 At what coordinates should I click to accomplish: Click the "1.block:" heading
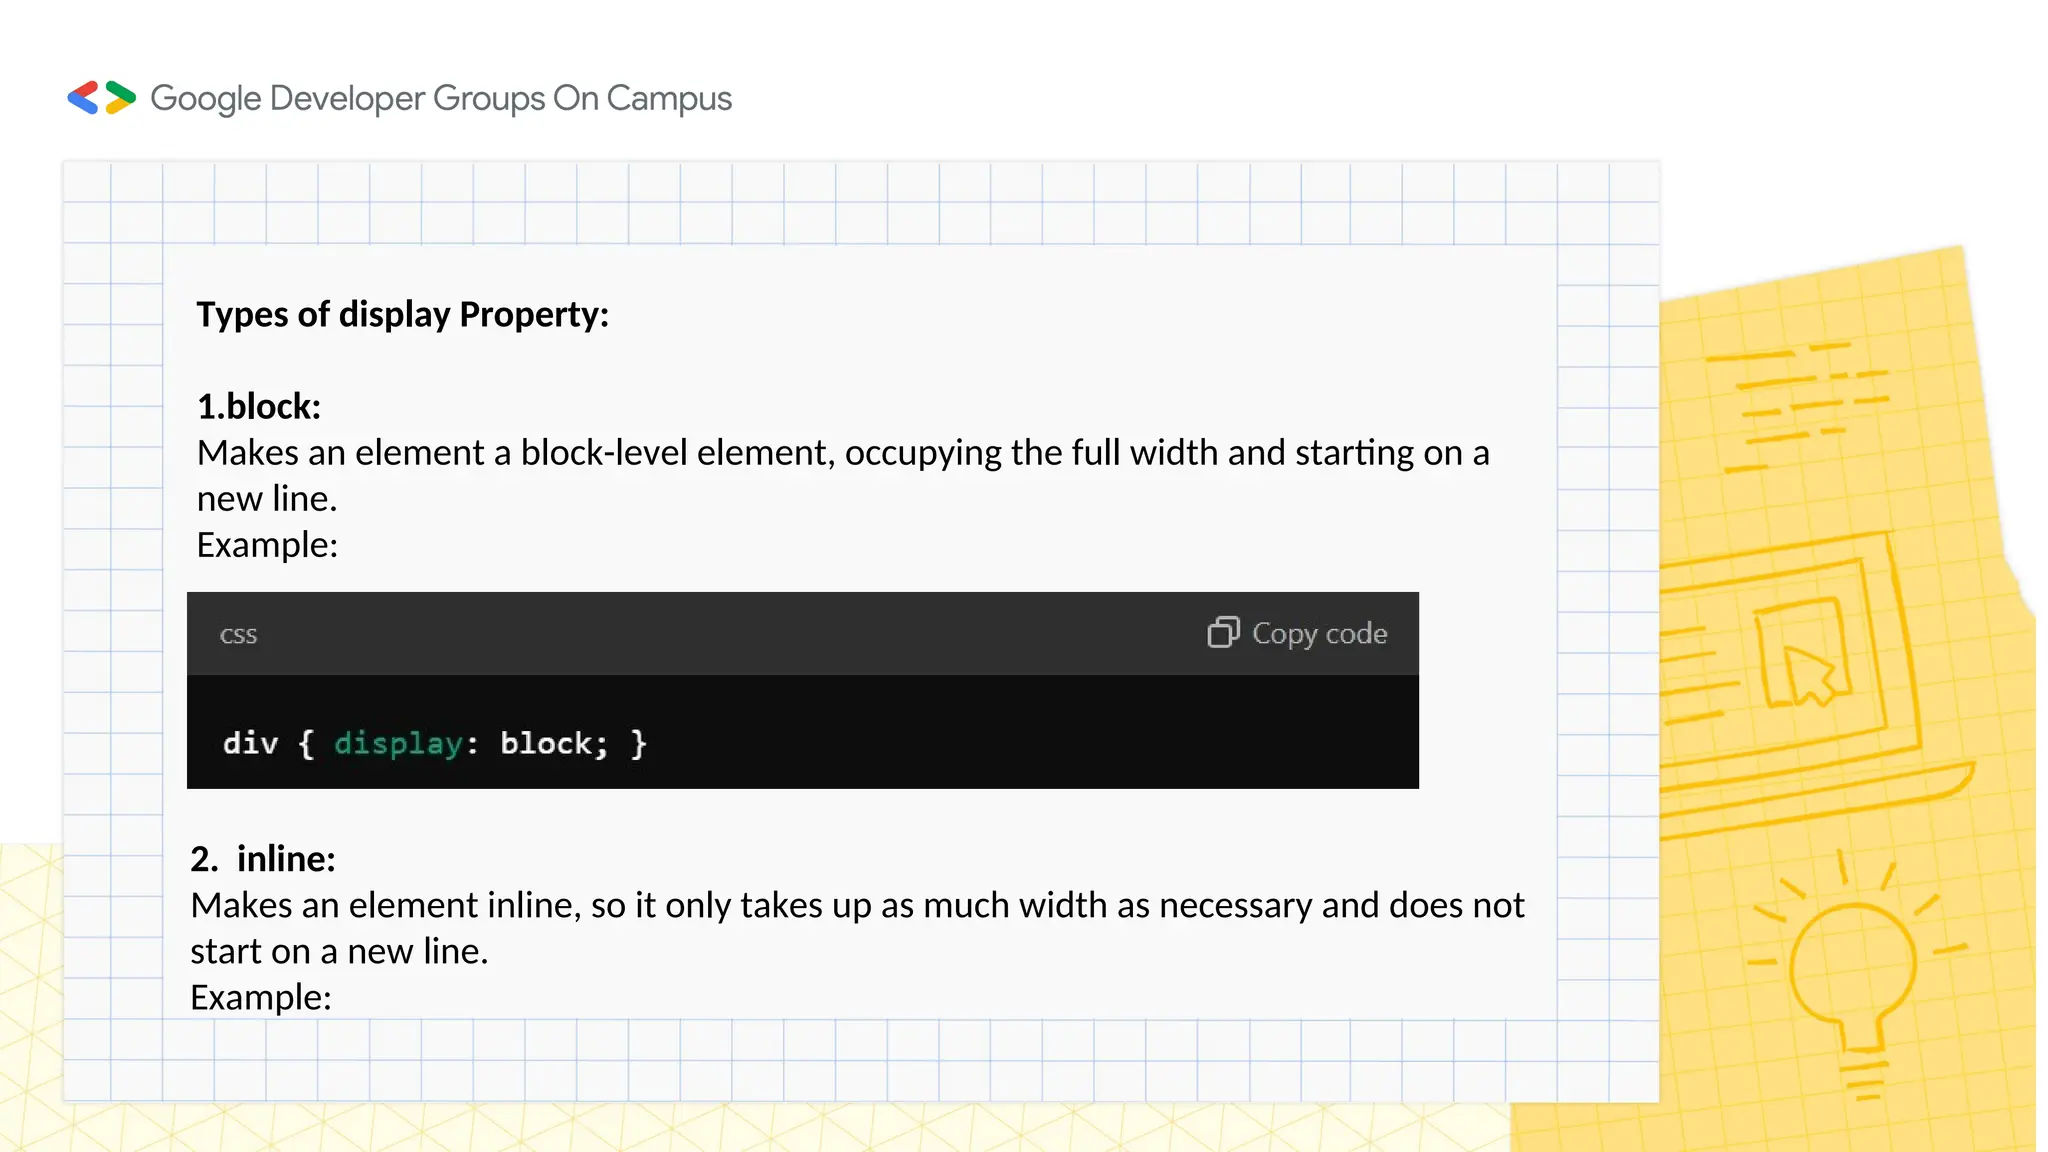coord(259,406)
